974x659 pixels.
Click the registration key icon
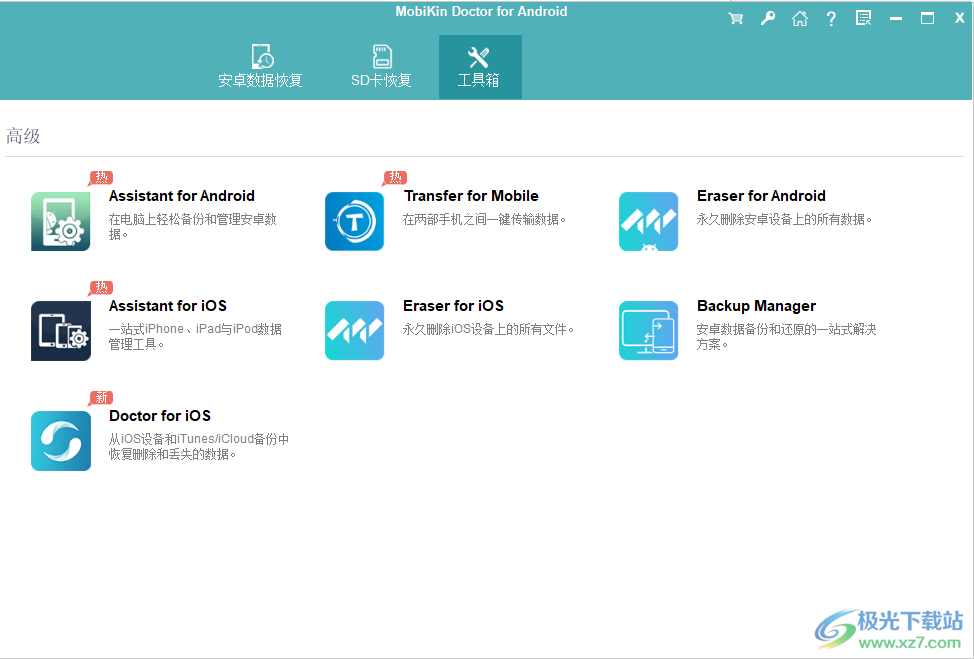[767, 17]
